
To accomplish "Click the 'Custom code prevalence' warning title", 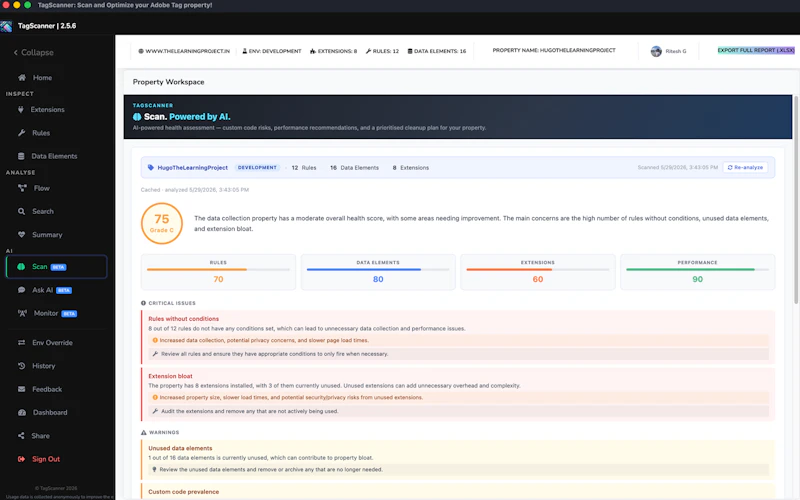I will pos(183,492).
